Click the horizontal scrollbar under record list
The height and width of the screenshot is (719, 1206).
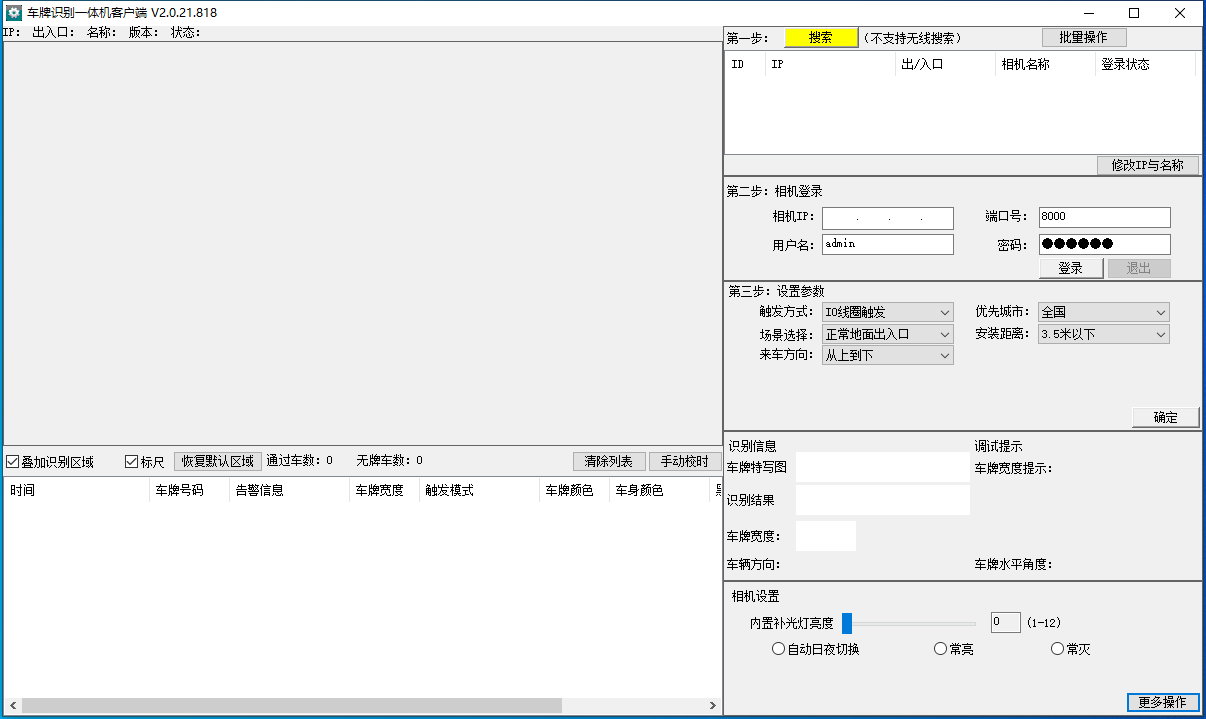pos(291,706)
